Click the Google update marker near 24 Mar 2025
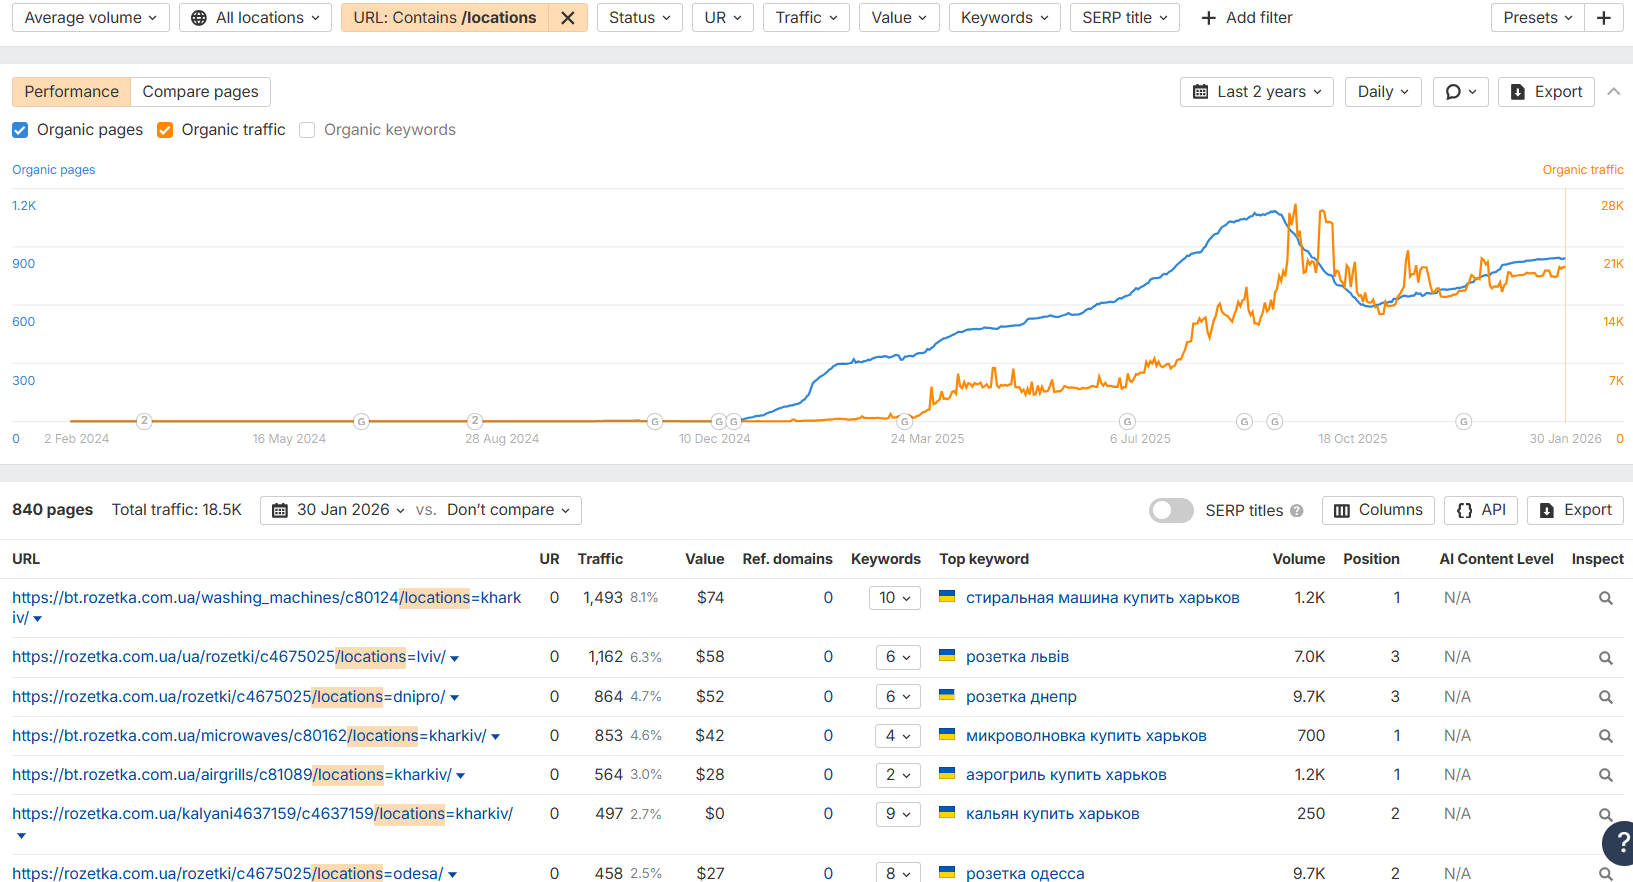 click(904, 422)
